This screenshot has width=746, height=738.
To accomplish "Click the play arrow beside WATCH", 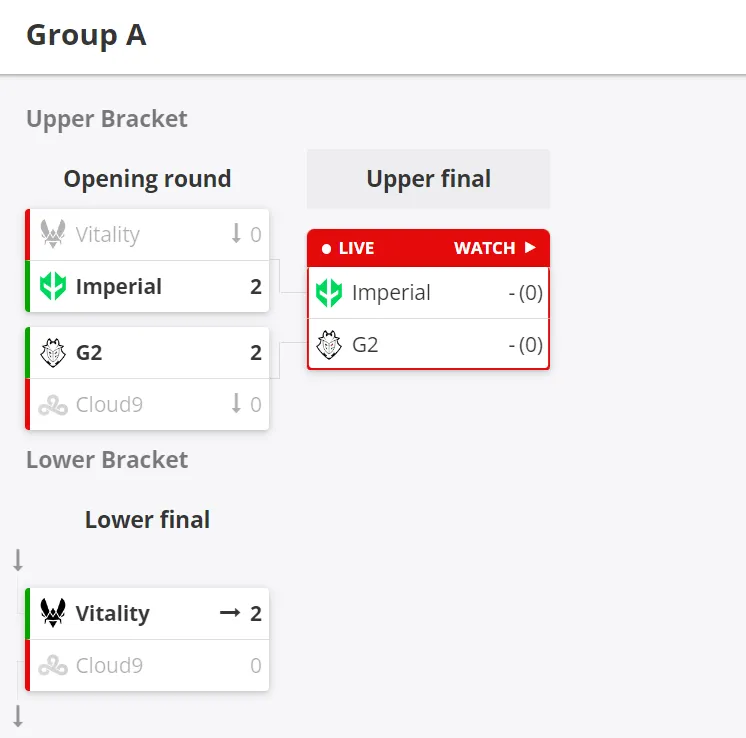I will coord(530,247).
